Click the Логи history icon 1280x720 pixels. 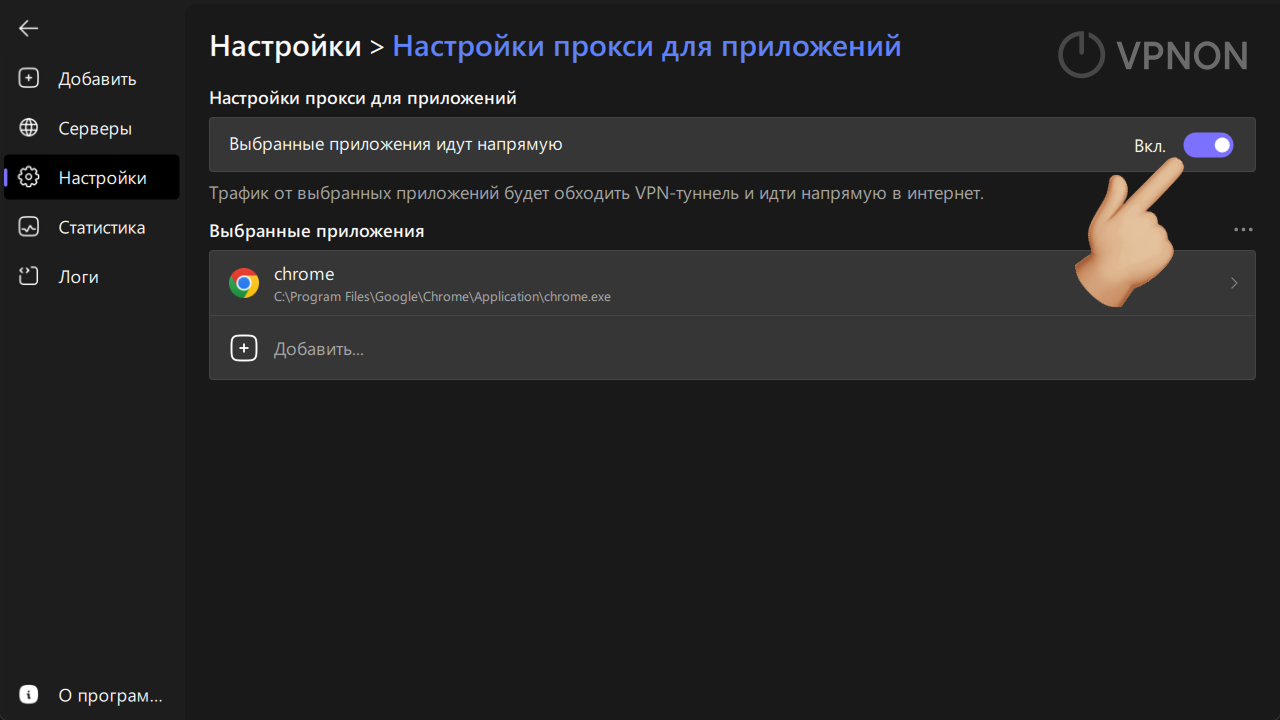click(28, 276)
